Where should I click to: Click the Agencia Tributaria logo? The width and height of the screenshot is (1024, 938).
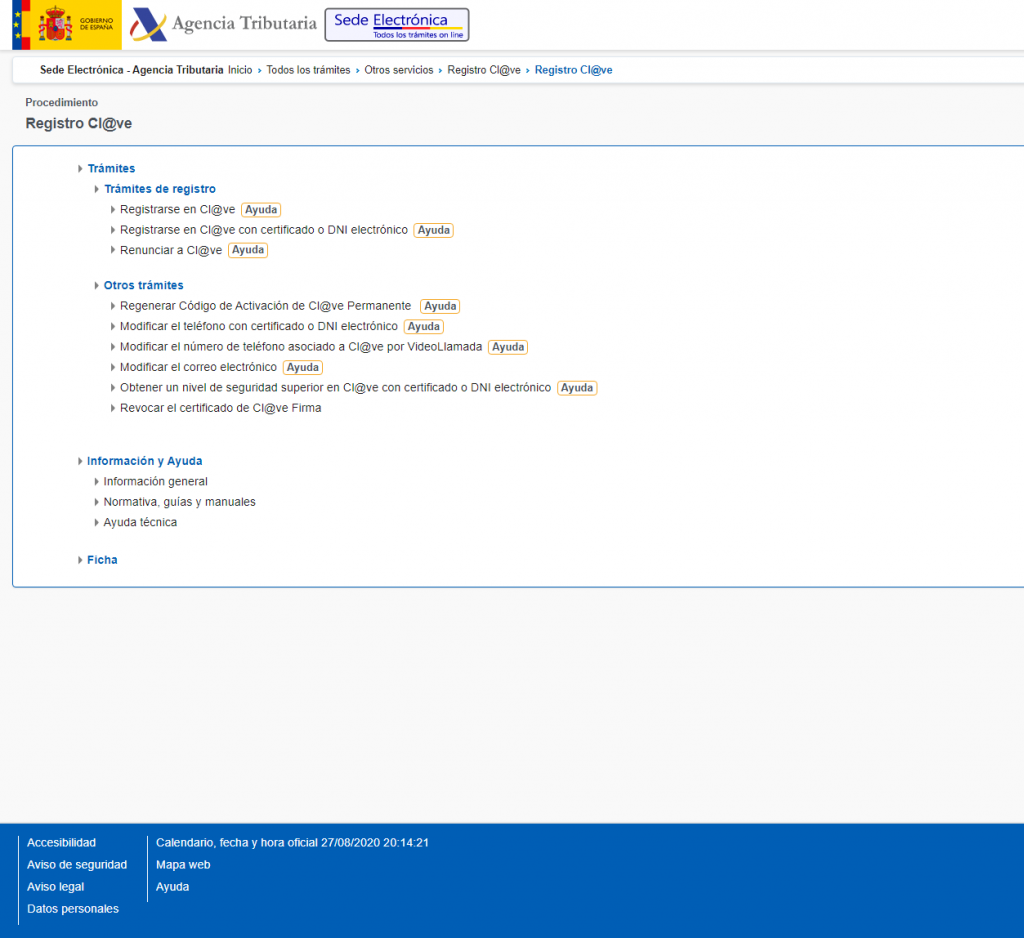pos(223,24)
